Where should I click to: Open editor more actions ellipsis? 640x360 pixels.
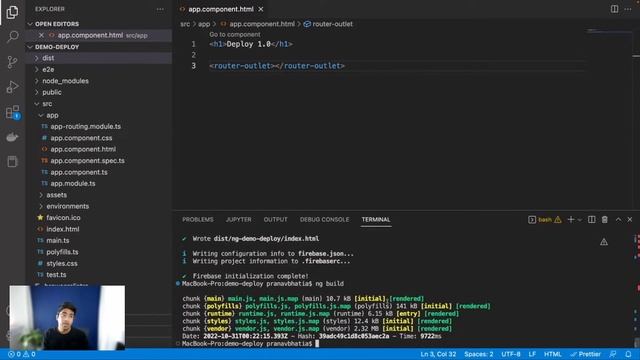point(628,9)
